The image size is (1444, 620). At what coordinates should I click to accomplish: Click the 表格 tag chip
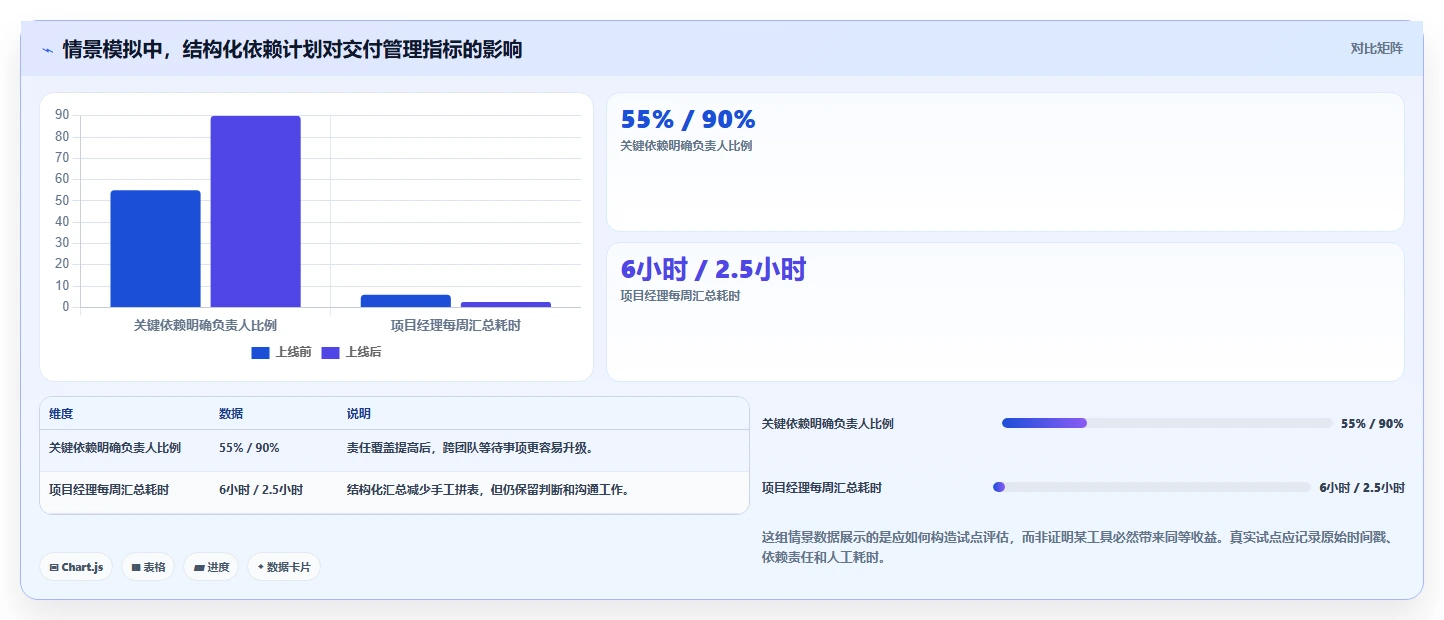[148, 567]
